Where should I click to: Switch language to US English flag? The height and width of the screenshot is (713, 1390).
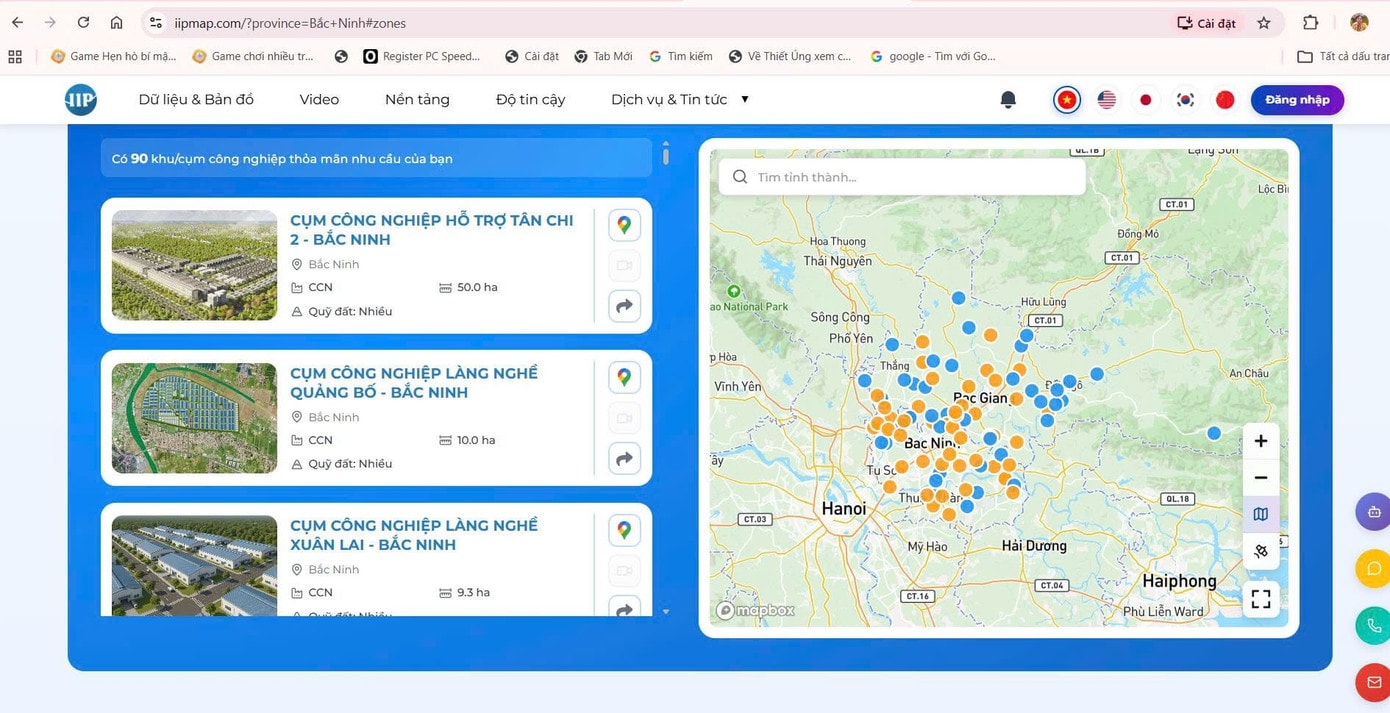[x=1106, y=100]
